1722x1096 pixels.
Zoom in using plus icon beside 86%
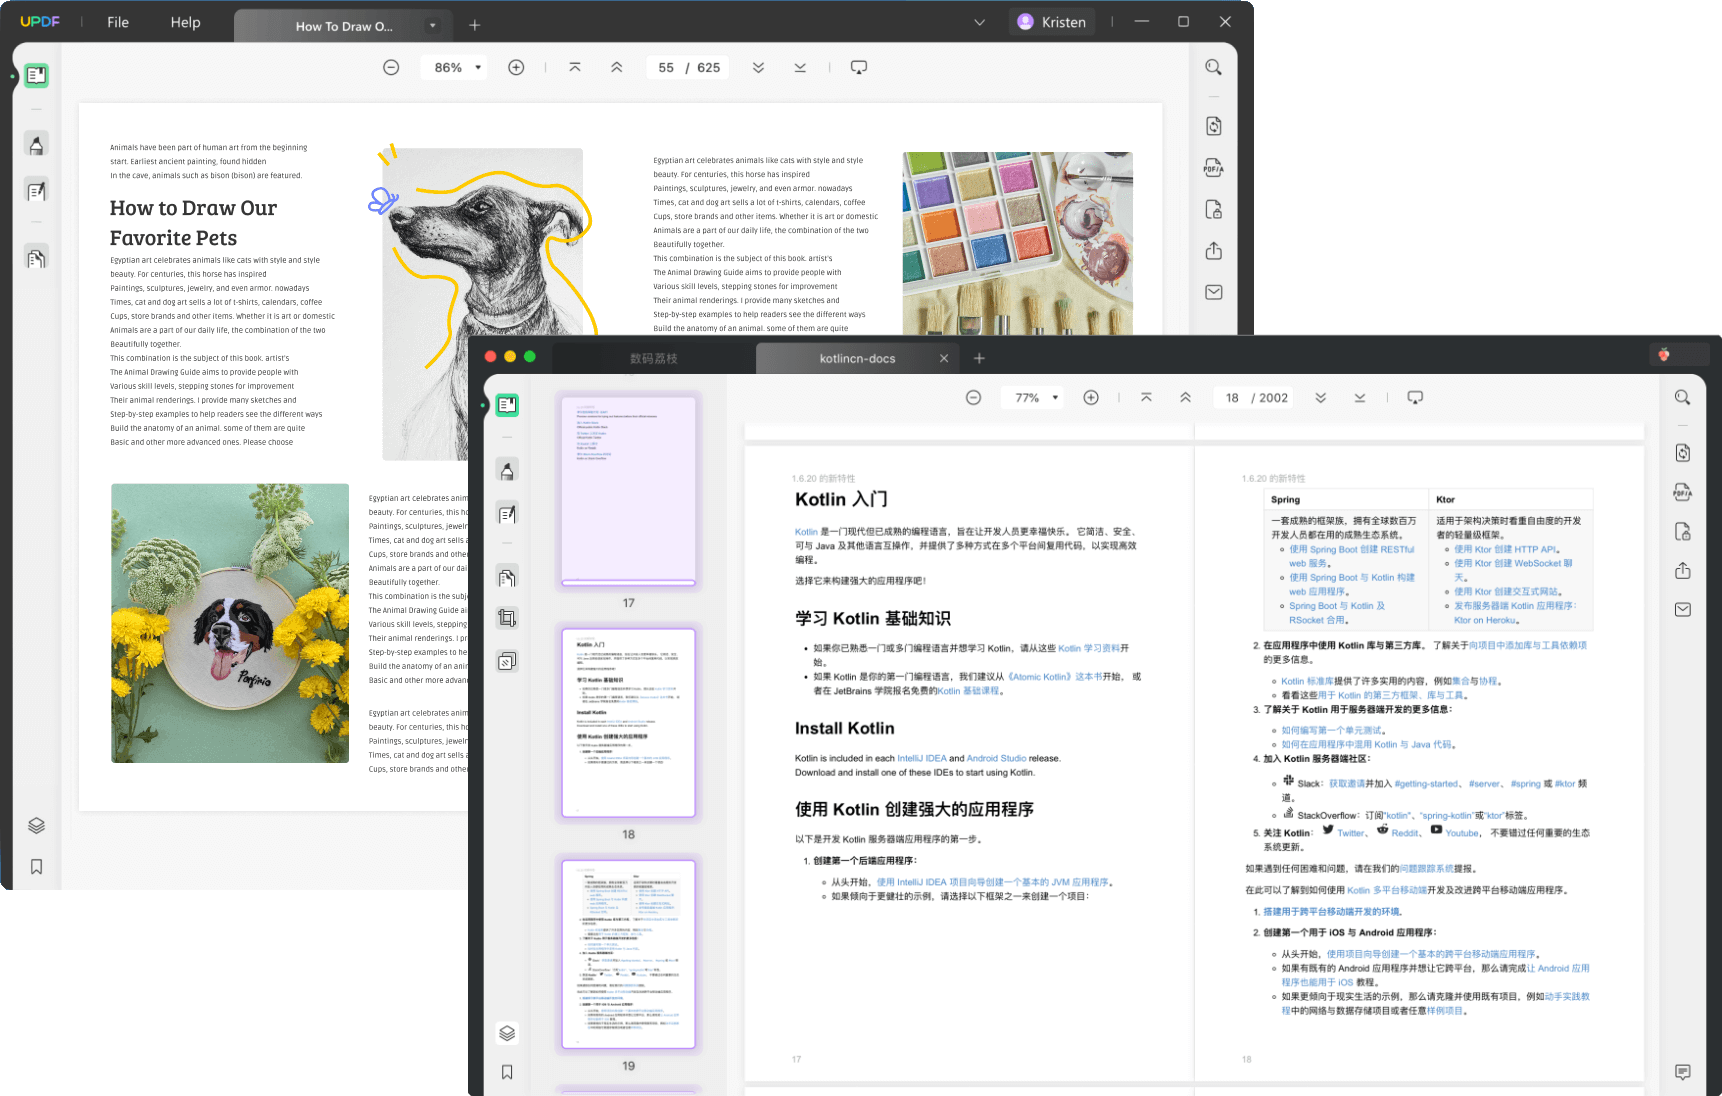tap(516, 68)
